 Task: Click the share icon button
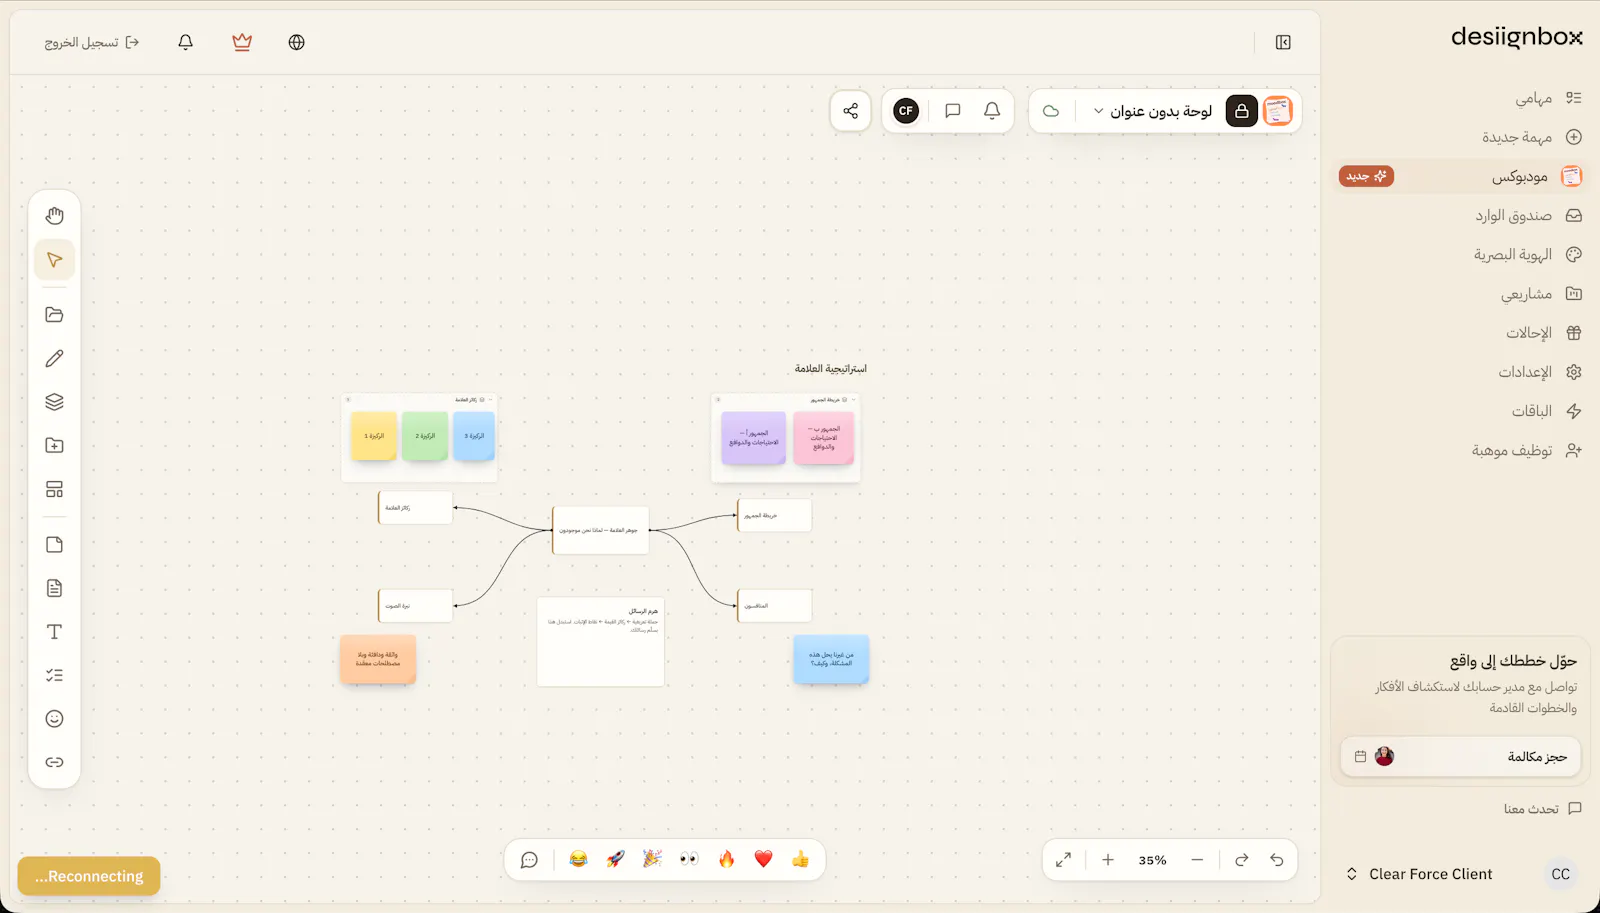[x=850, y=111]
